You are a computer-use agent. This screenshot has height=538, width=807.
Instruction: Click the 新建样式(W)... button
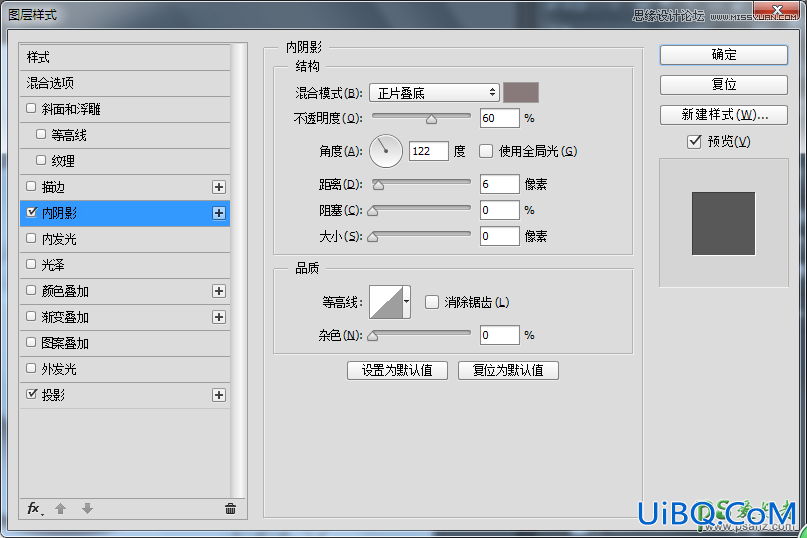pyautogui.click(x=724, y=115)
